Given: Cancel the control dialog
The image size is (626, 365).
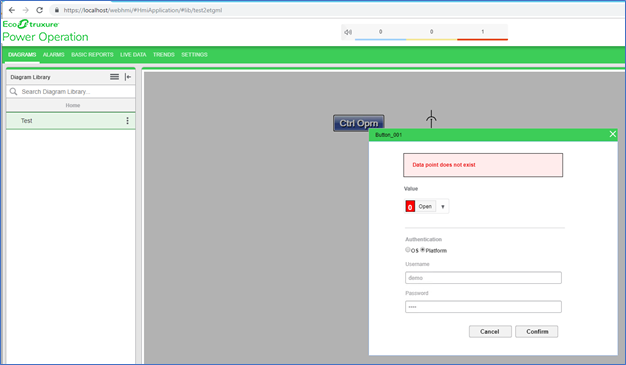Looking at the screenshot, I should pyautogui.click(x=490, y=331).
